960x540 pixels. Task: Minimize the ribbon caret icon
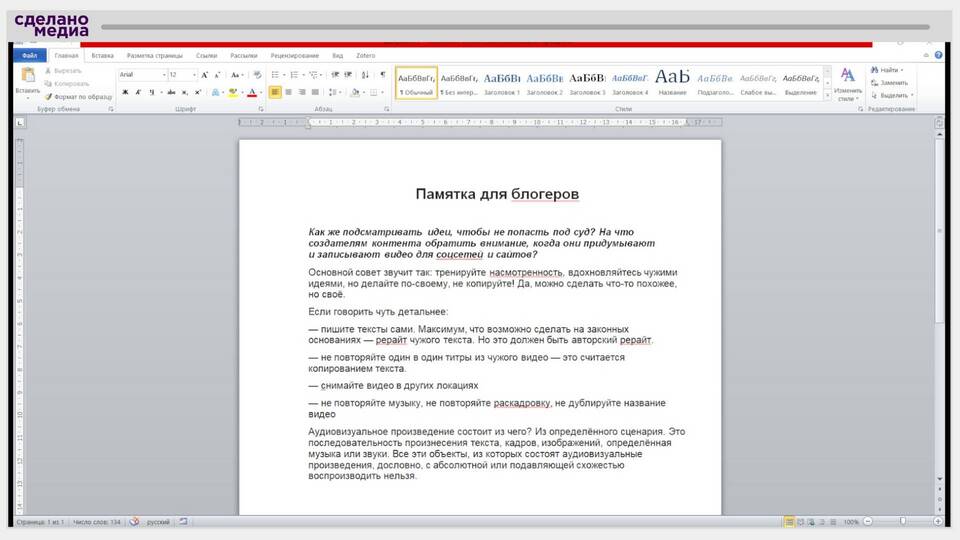(926, 55)
